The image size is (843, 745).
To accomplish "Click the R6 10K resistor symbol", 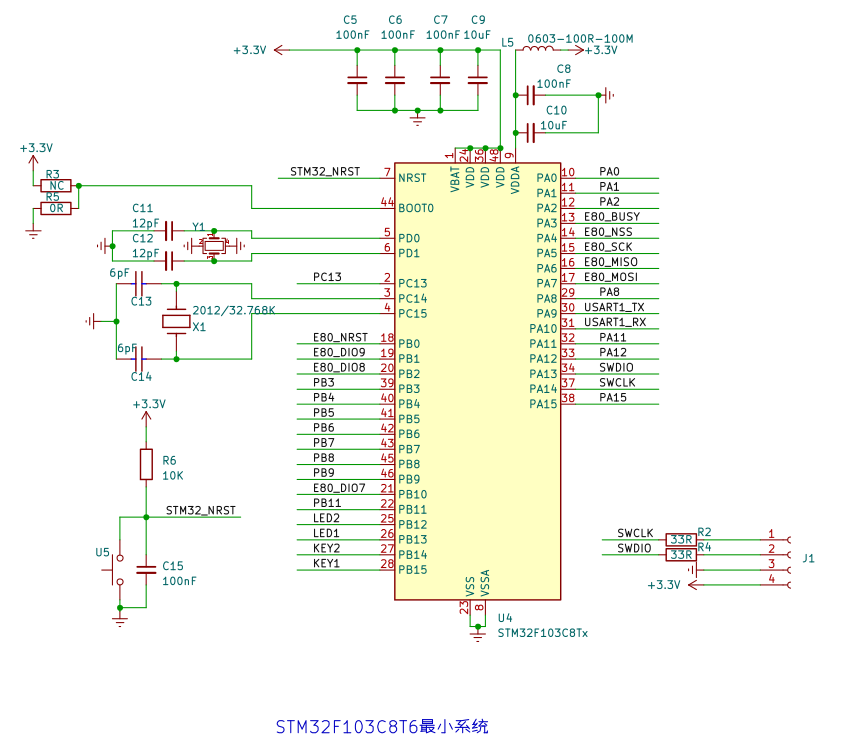I will coord(146,464).
